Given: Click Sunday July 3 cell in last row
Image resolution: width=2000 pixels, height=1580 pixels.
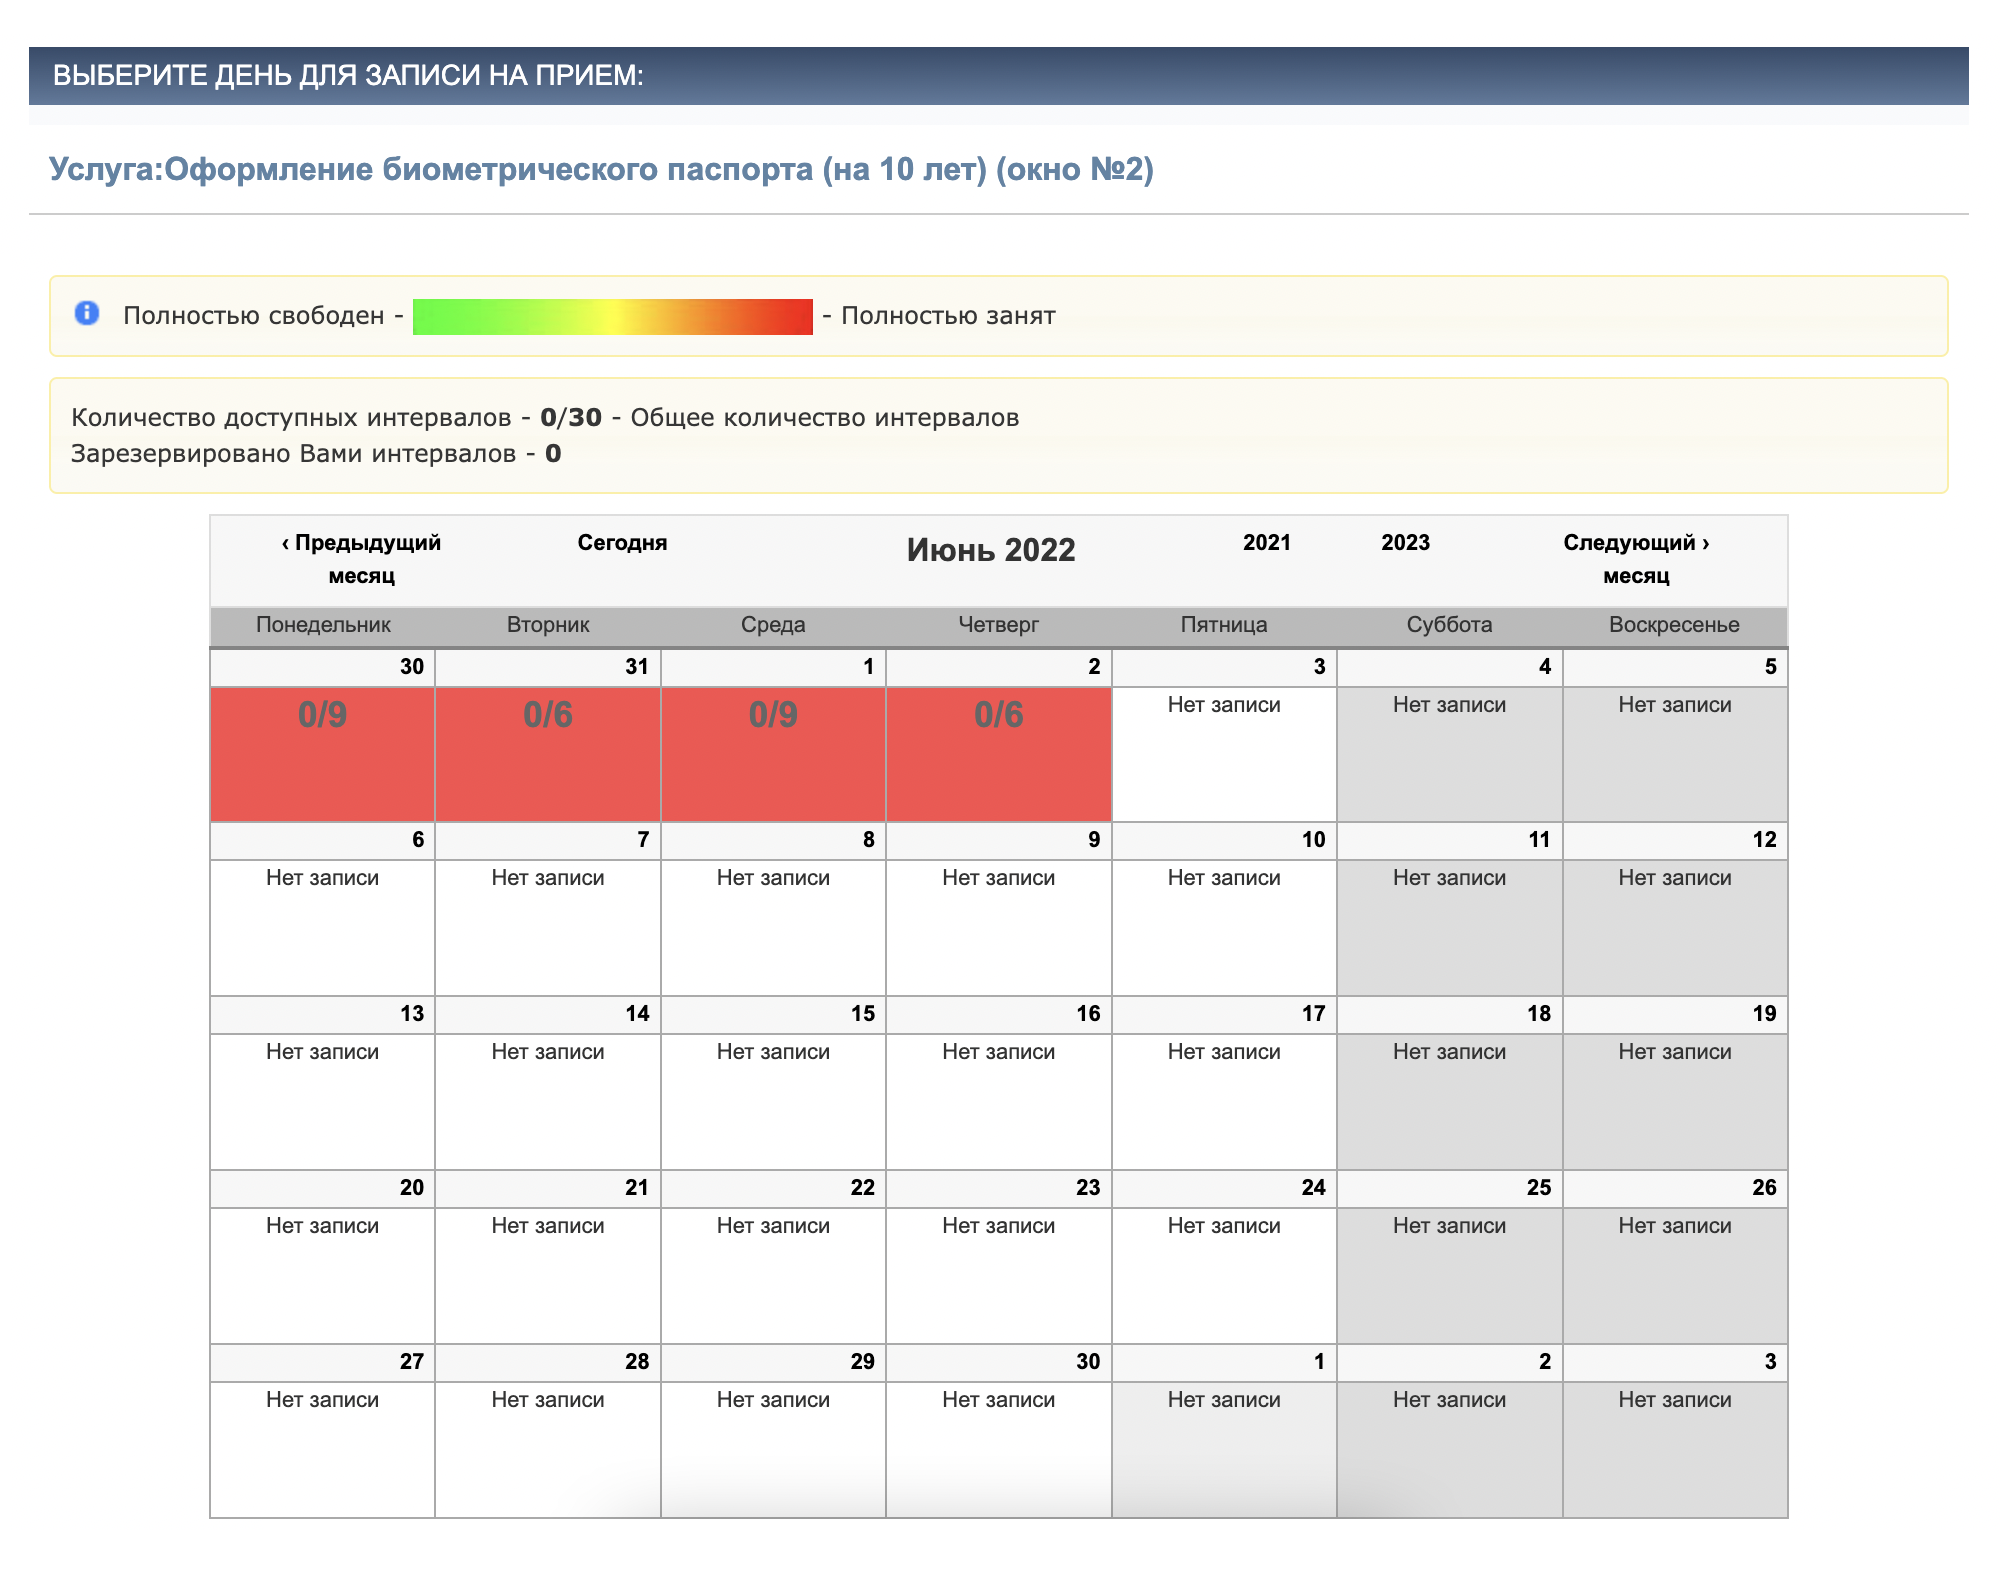Looking at the screenshot, I should coord(1675,1449).
